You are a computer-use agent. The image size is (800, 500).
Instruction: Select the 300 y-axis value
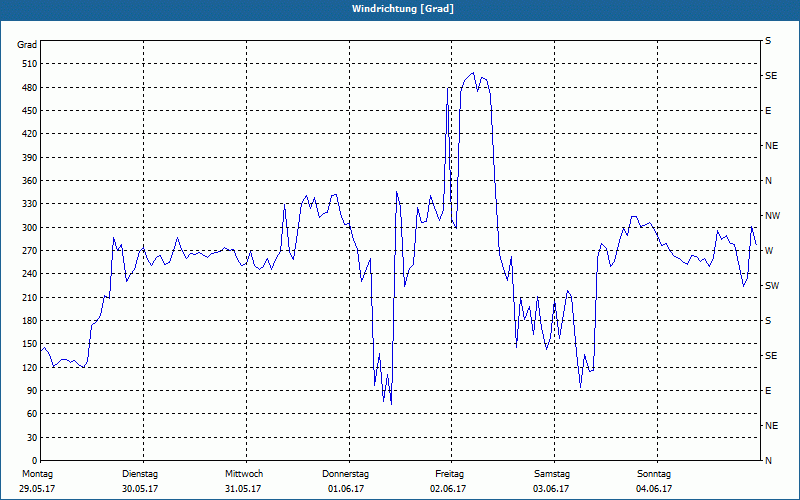30,228
